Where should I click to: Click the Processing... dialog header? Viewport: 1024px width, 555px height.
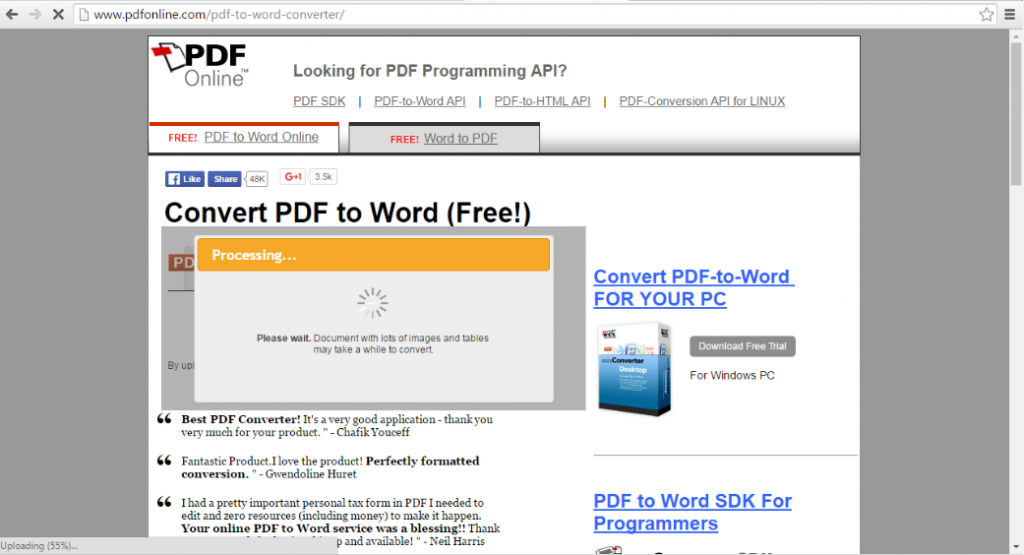[374, 255]
